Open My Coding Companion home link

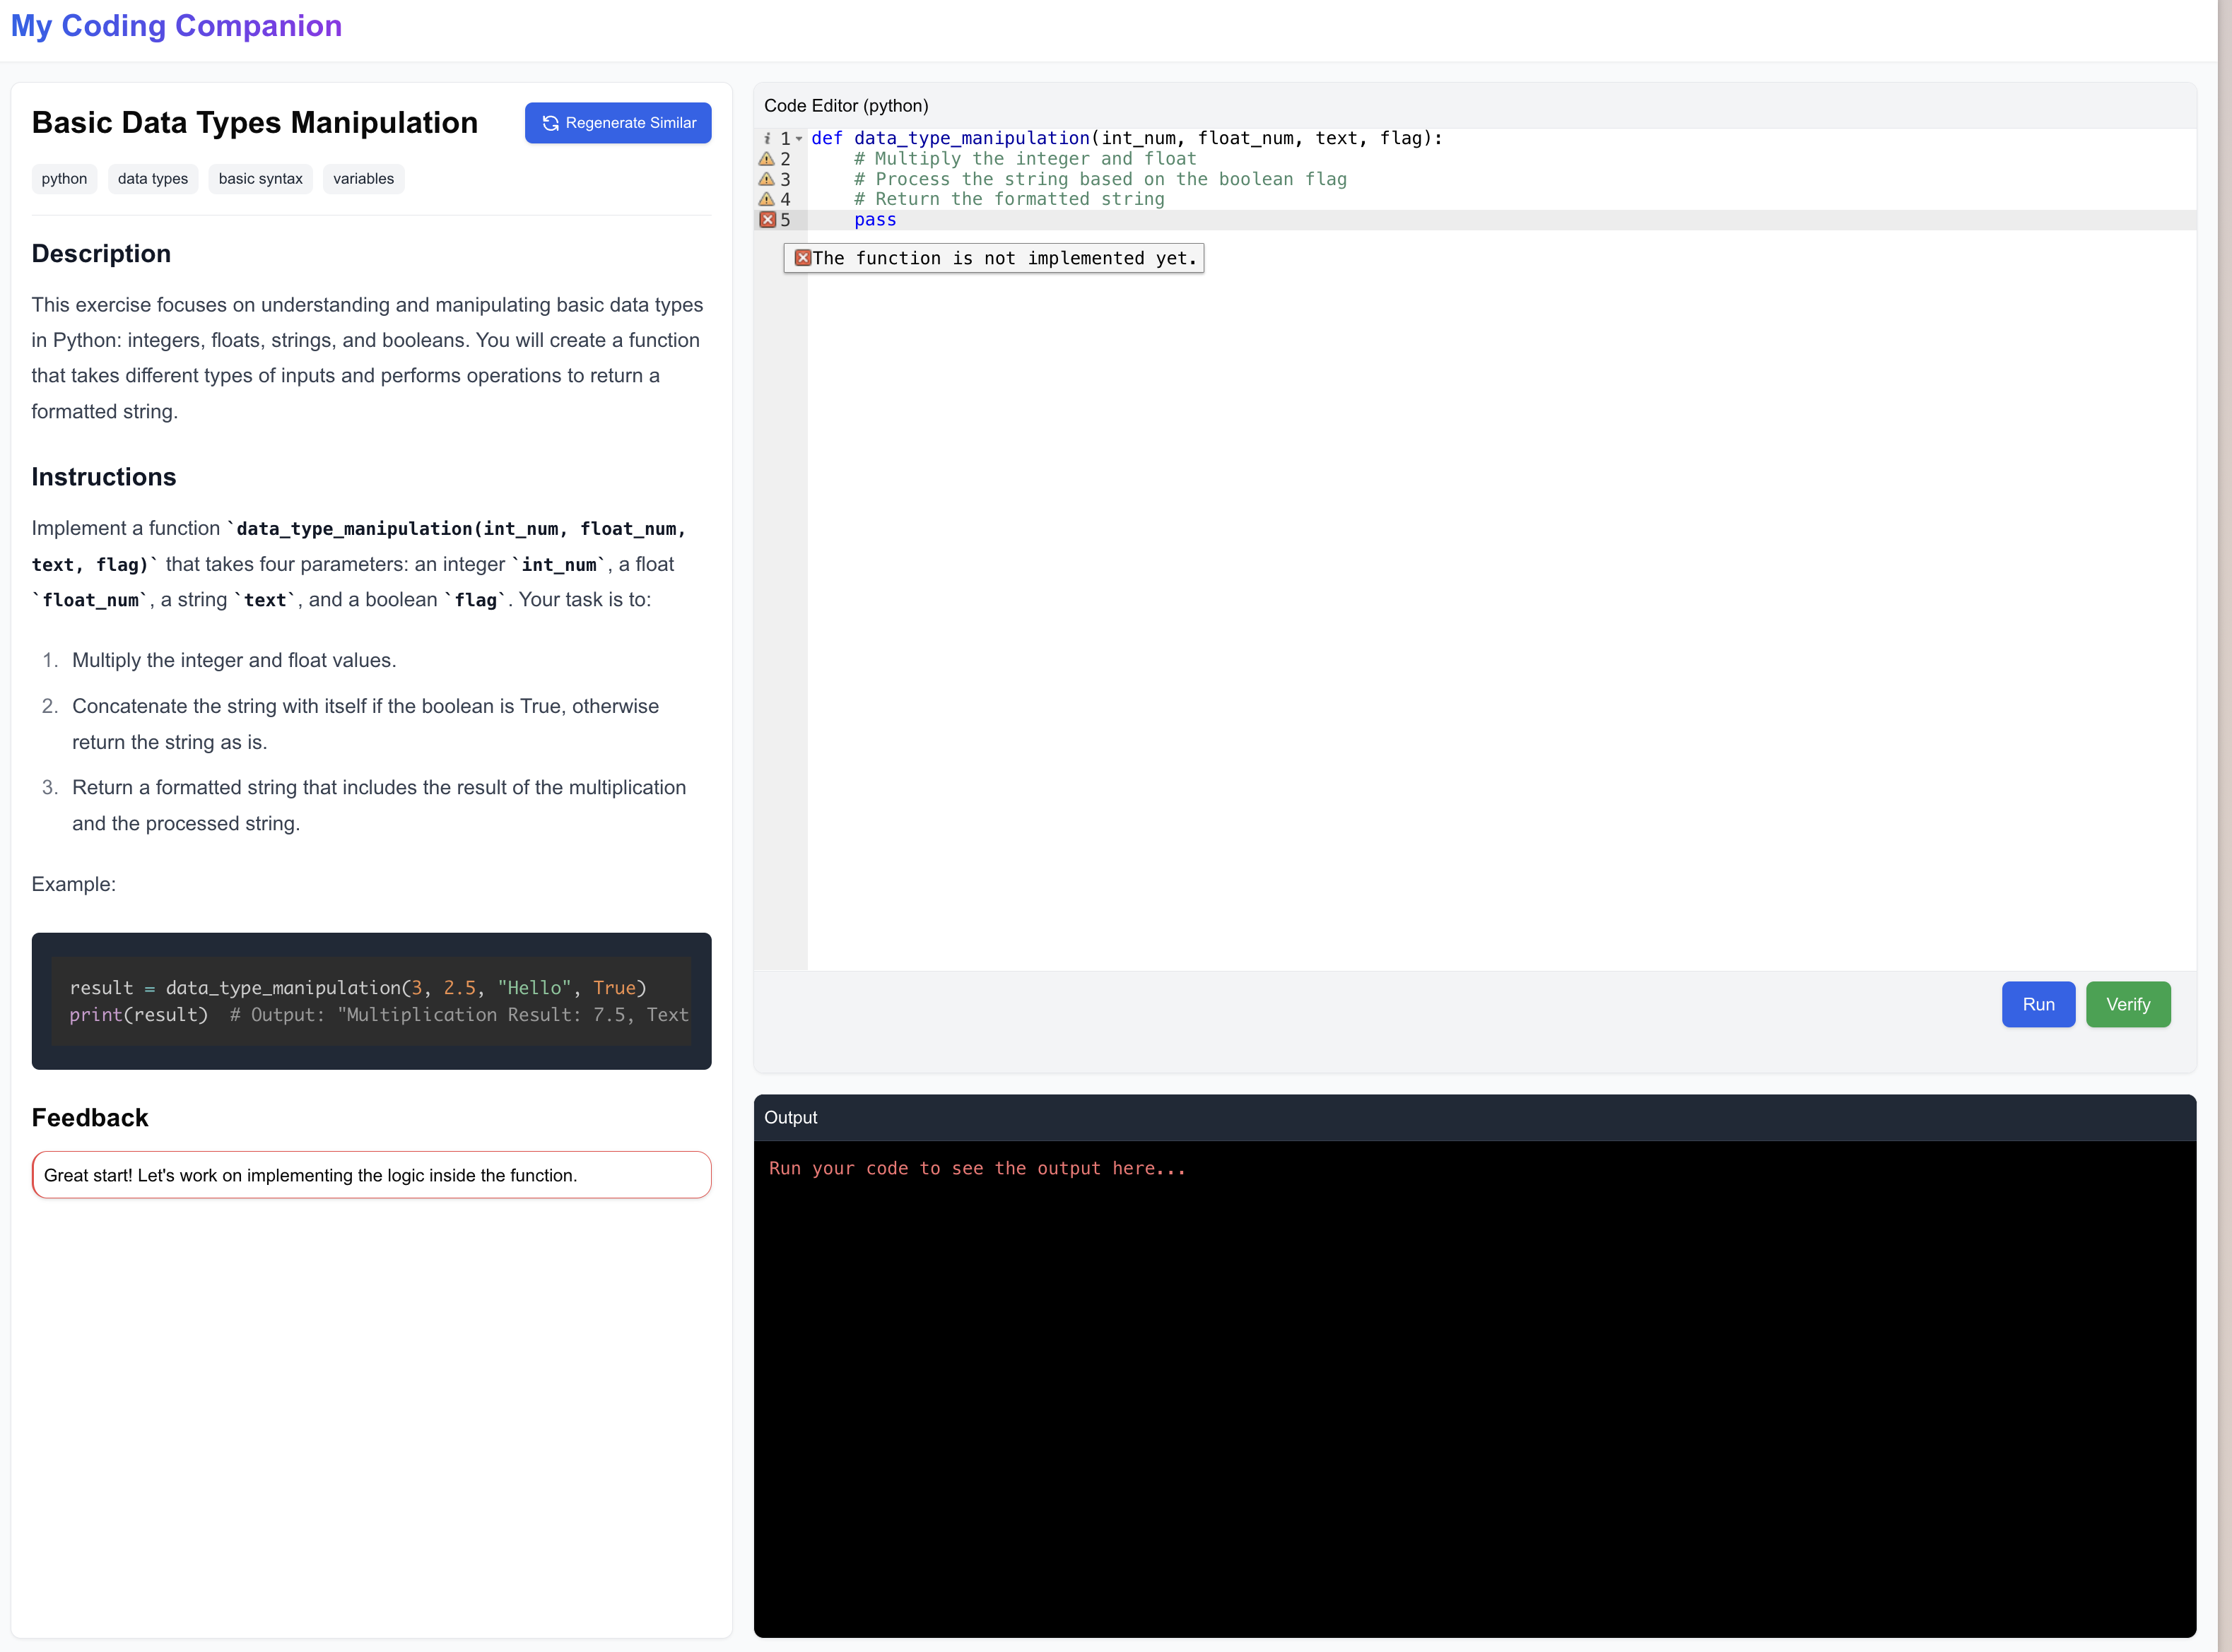tap(176, 26)
